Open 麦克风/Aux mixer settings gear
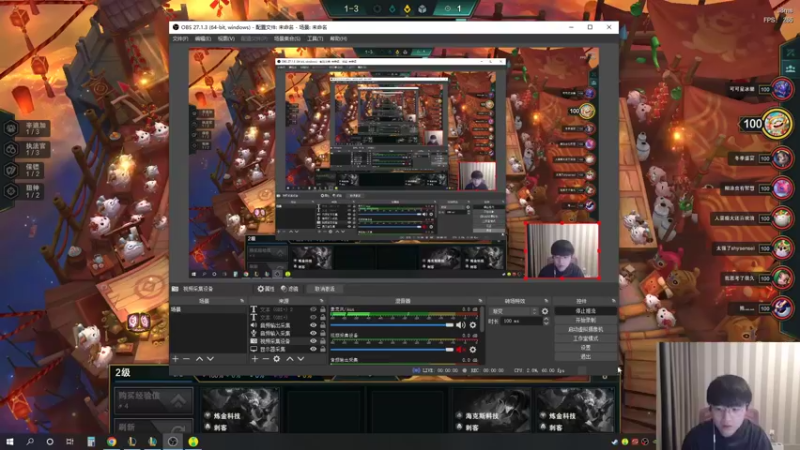 coord(473,325)
